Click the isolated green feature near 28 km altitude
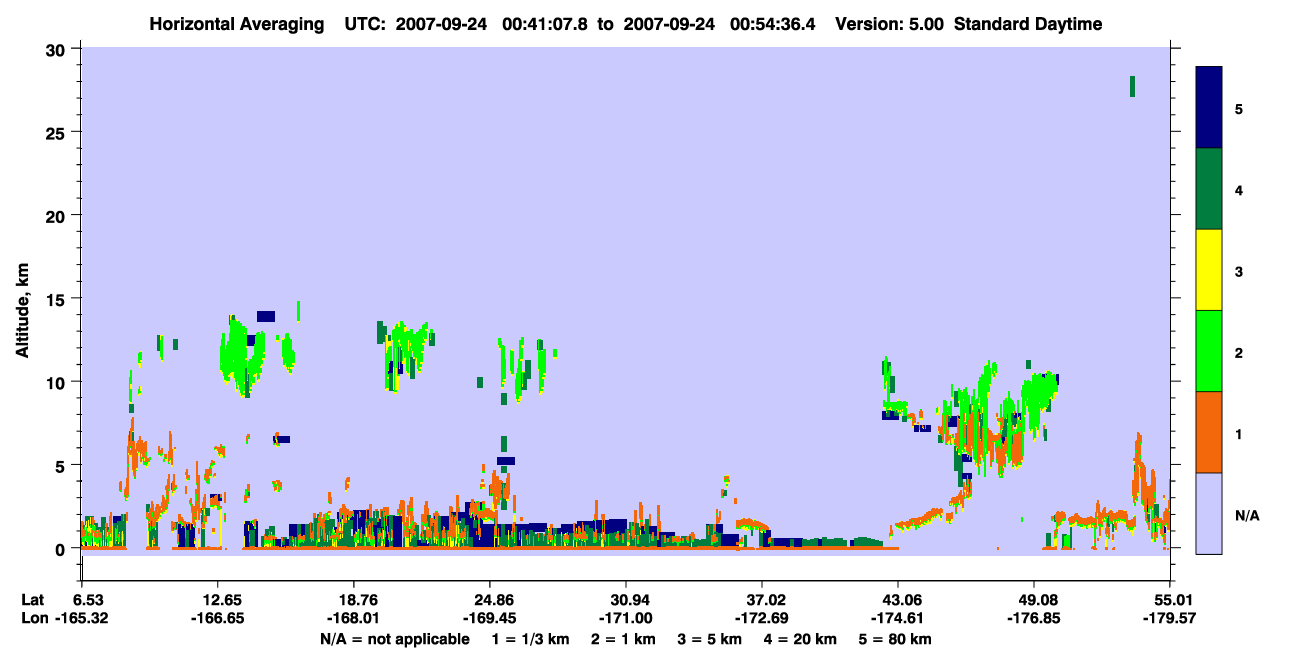Viewport: 1300px width, 667px height. point(1132,87)
